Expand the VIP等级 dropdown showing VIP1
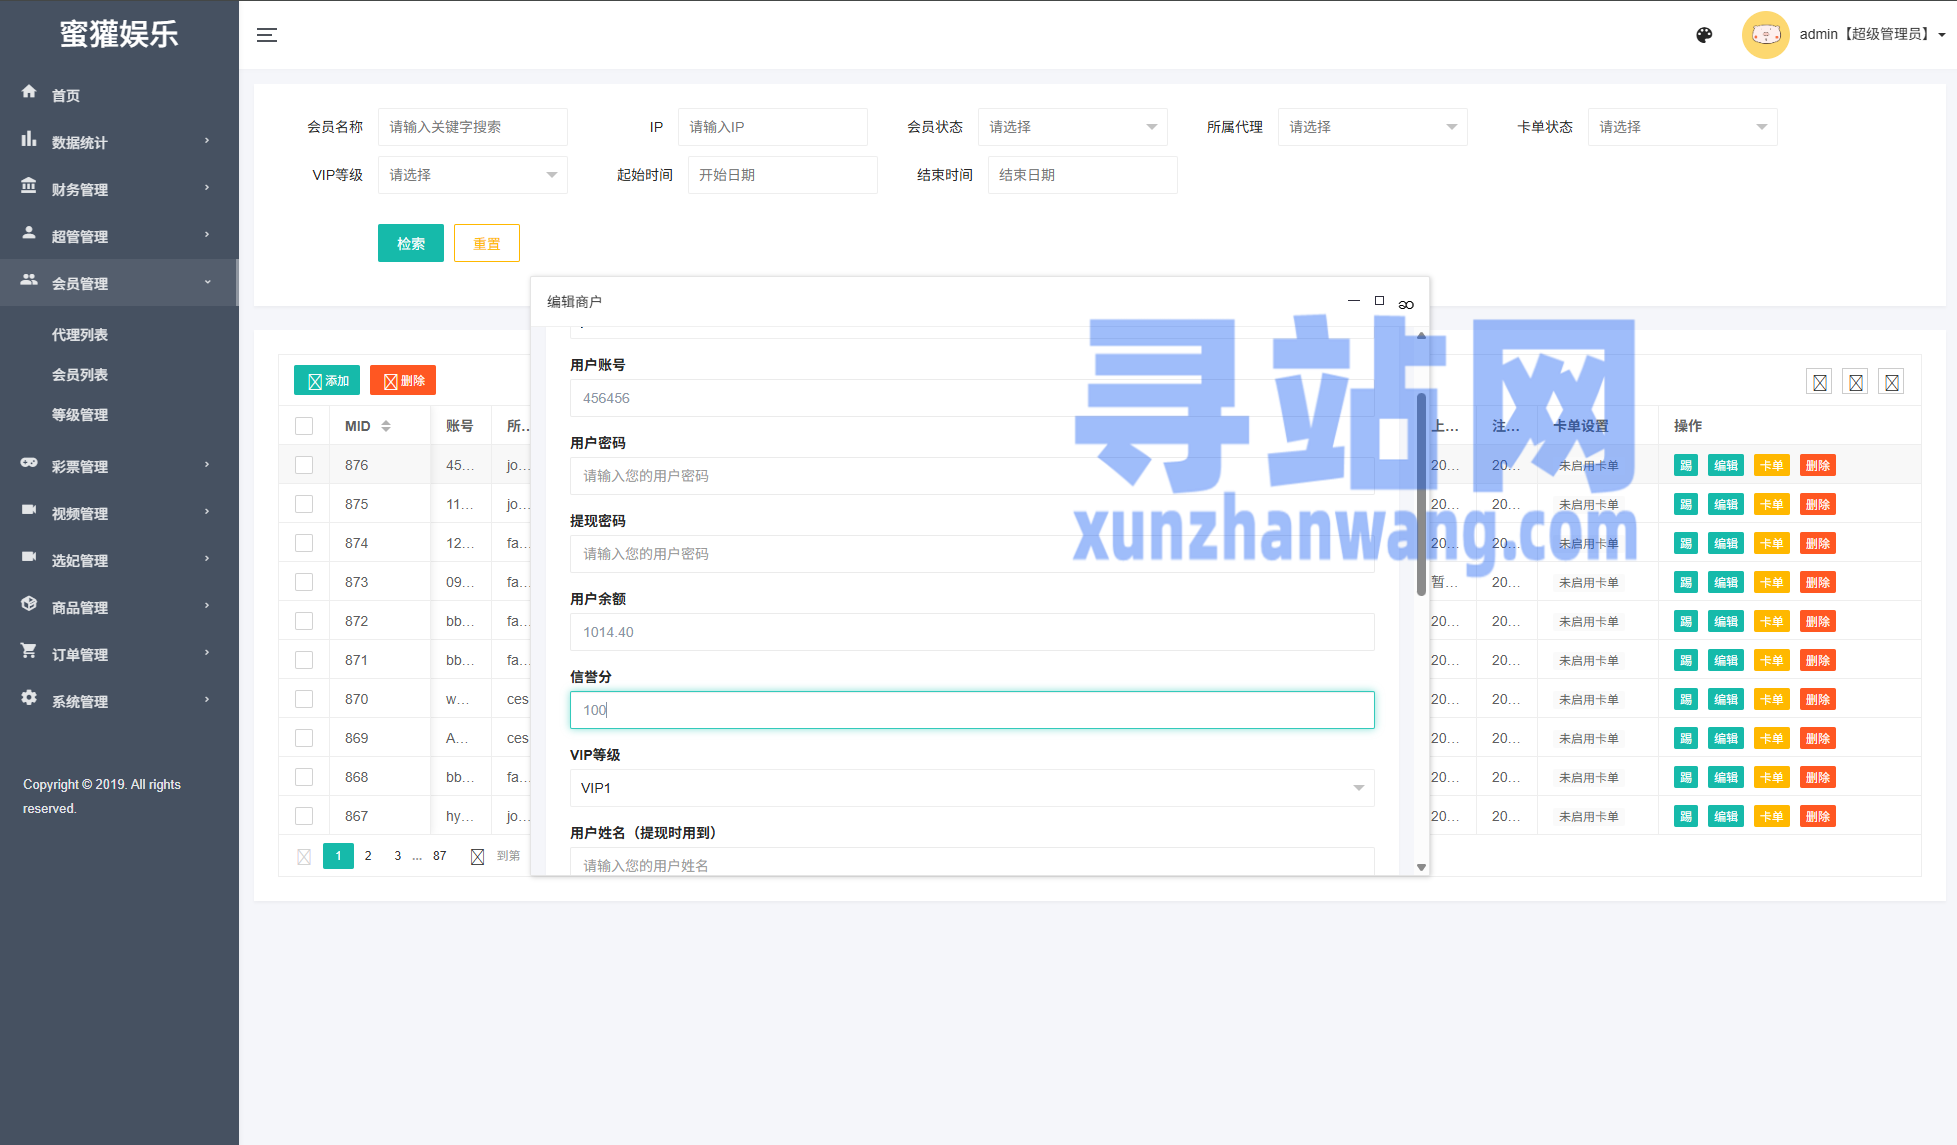The image size is (1957, 1145). pos(971,788)
